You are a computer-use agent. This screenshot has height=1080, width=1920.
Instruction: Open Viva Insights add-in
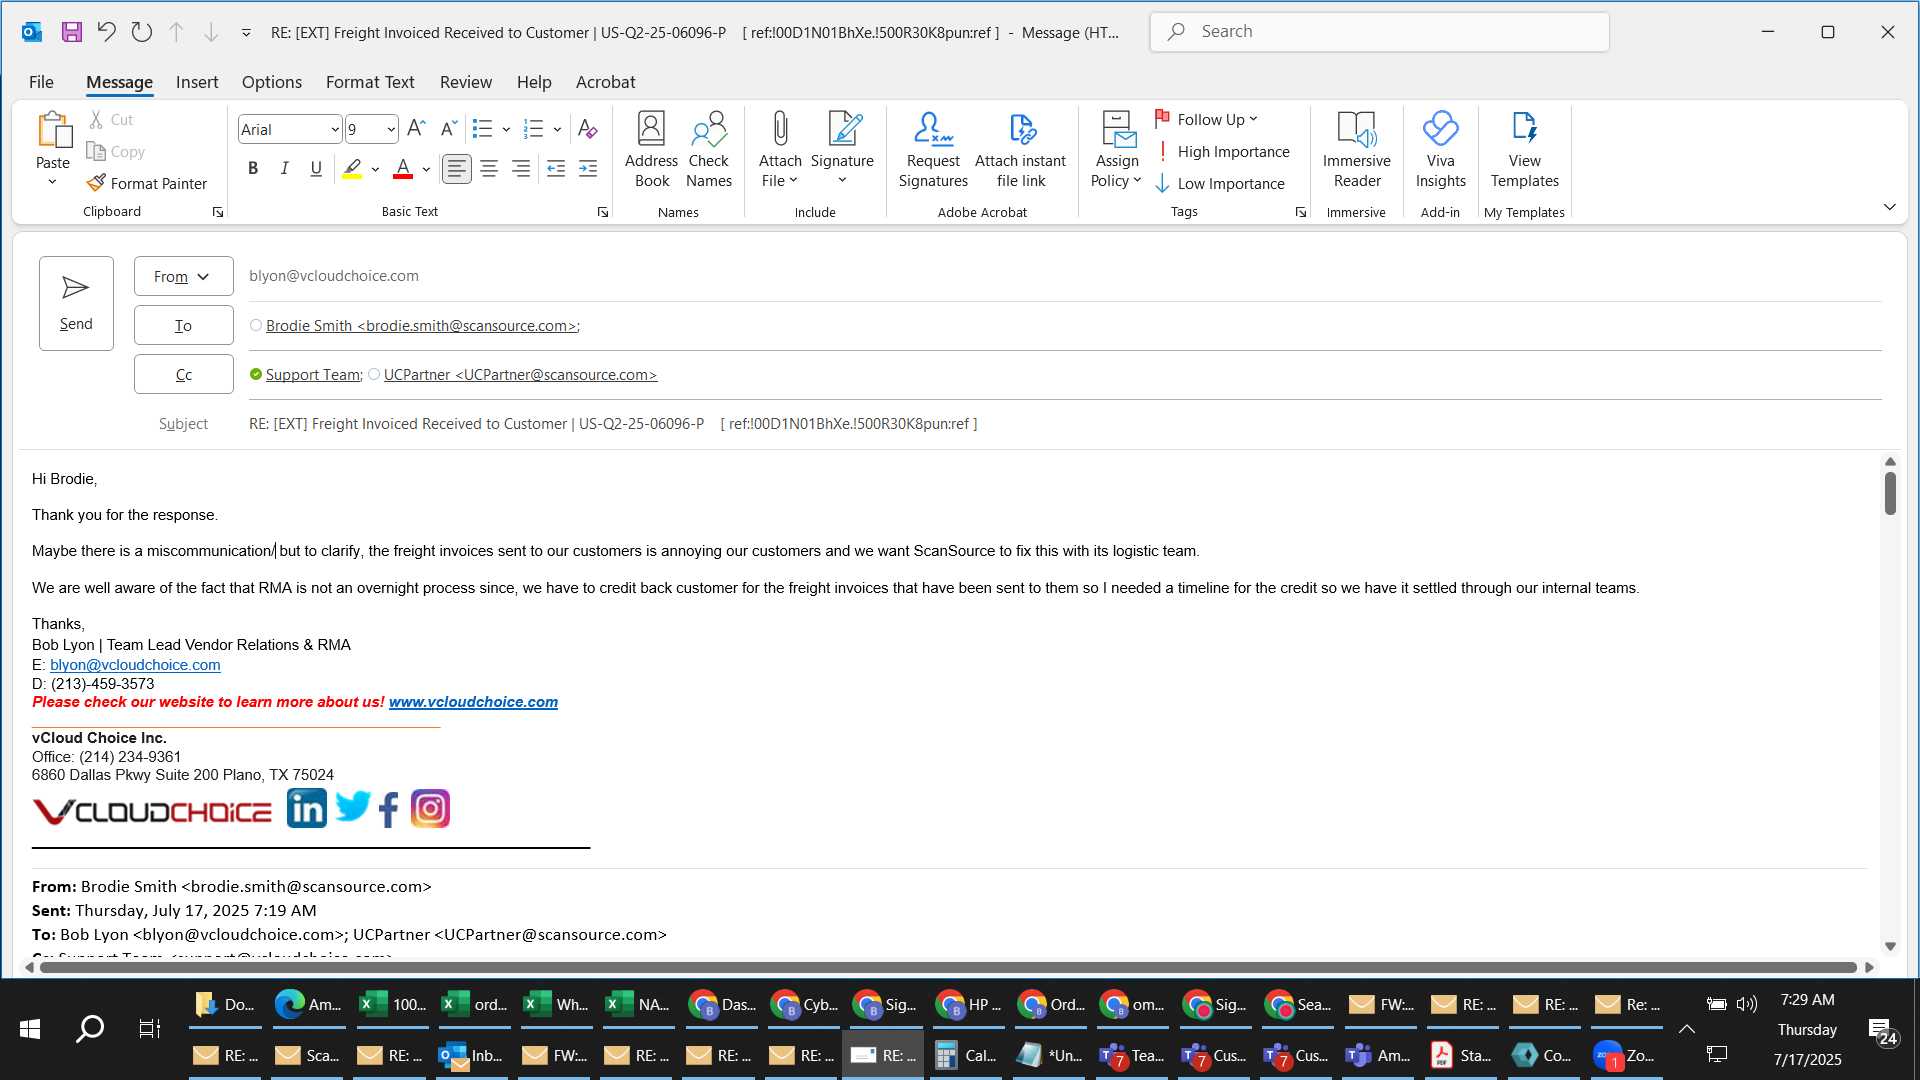click(x=1441, y=149)
